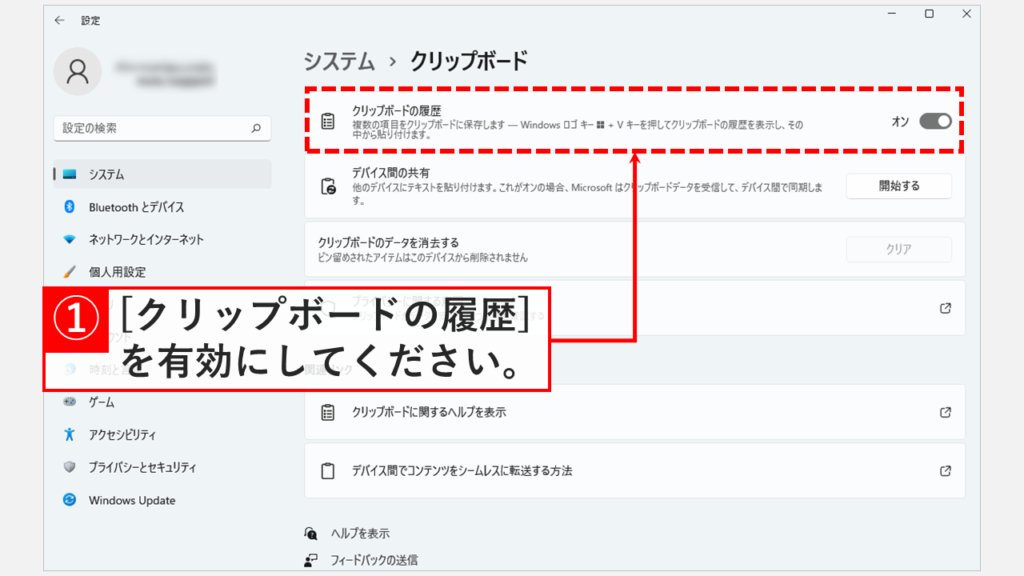Click ヘルプを表示 link
The width and height of the screenshot is (1024, 576).
point(360,534)
